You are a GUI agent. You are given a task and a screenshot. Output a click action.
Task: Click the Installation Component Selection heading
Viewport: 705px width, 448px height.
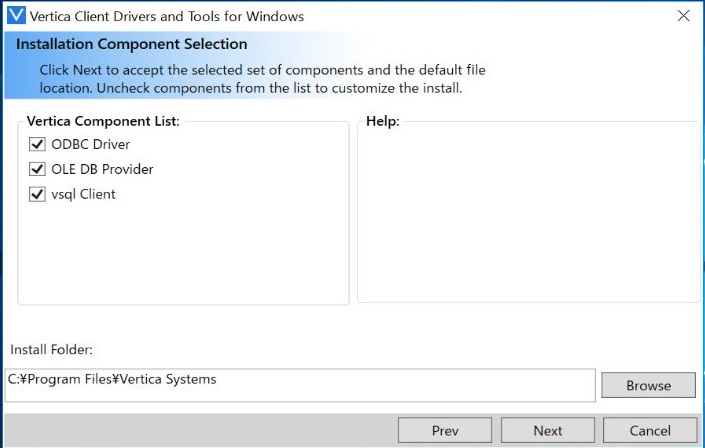click(131, 45)
